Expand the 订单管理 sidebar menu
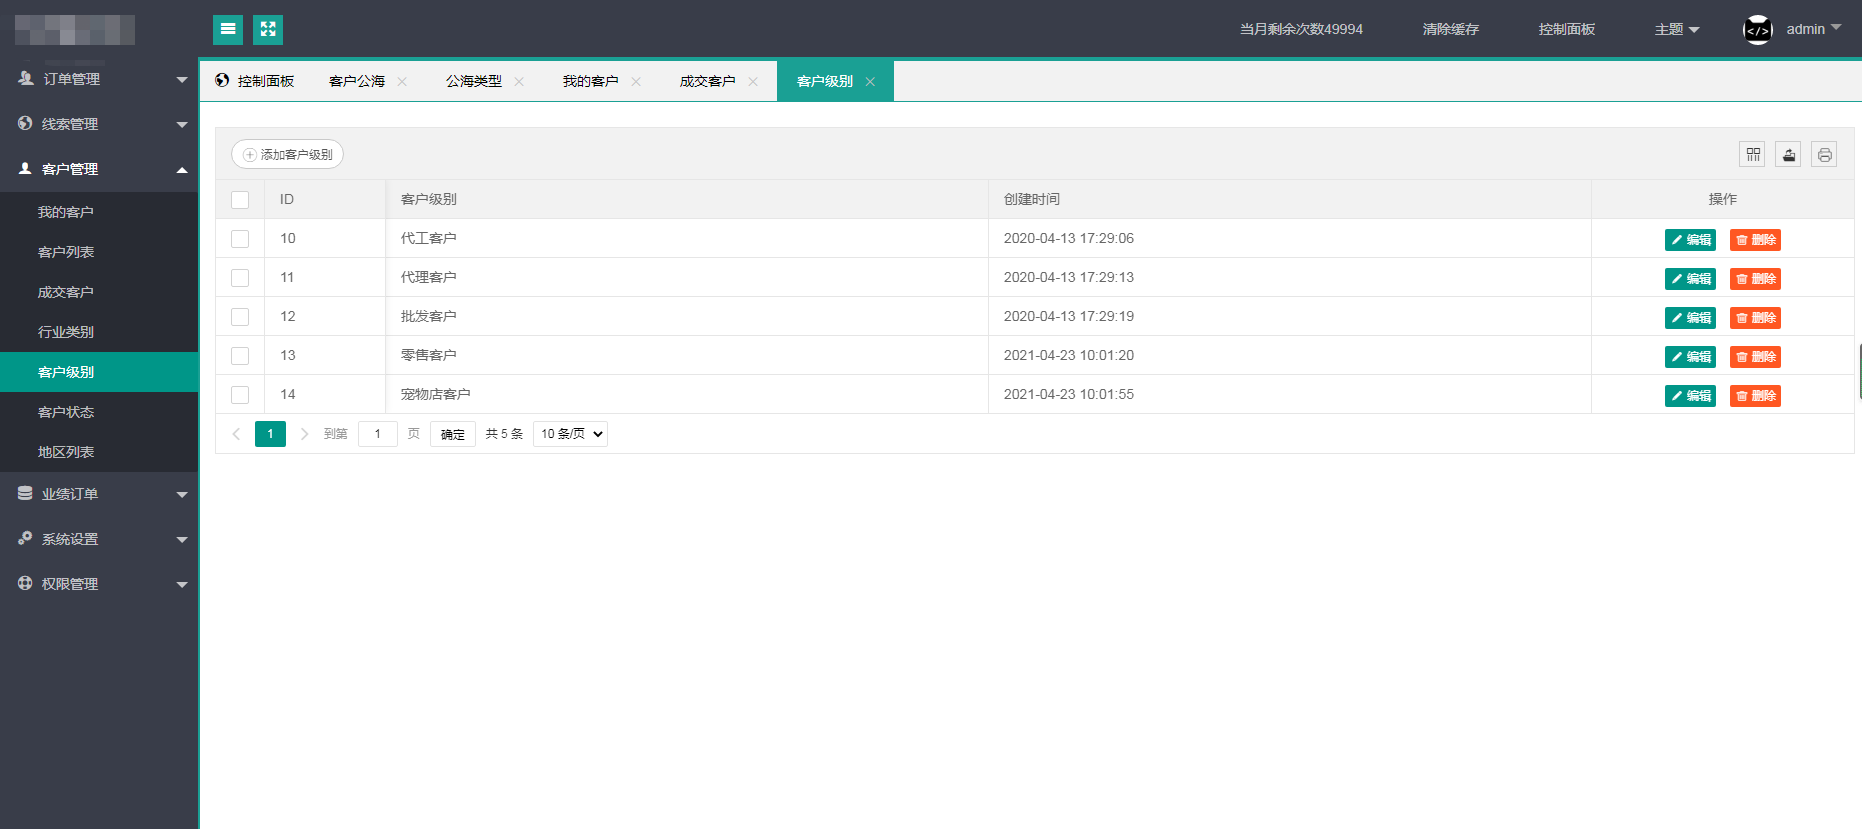1862x829 pixels. (x=100, y=79)
